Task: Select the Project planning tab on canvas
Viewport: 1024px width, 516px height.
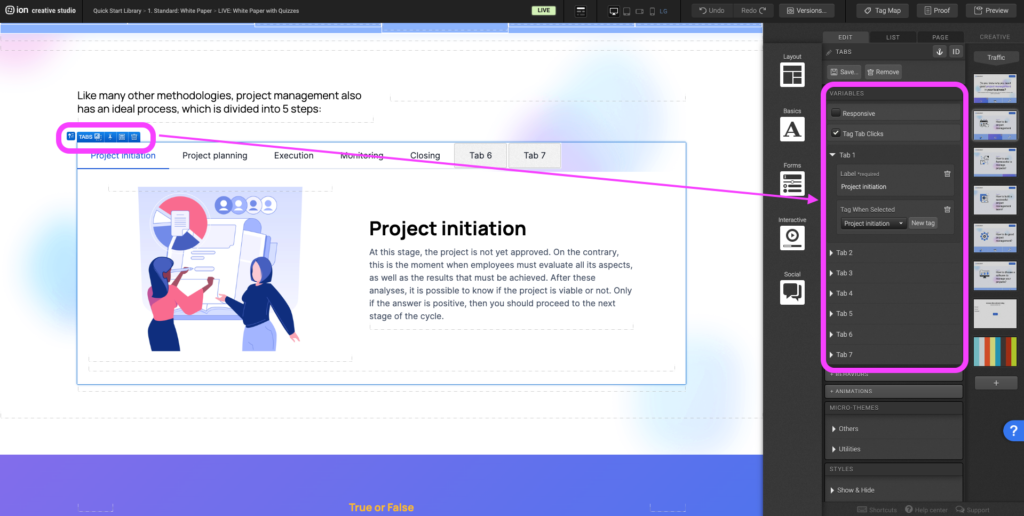Action: (x=216, y=156)
